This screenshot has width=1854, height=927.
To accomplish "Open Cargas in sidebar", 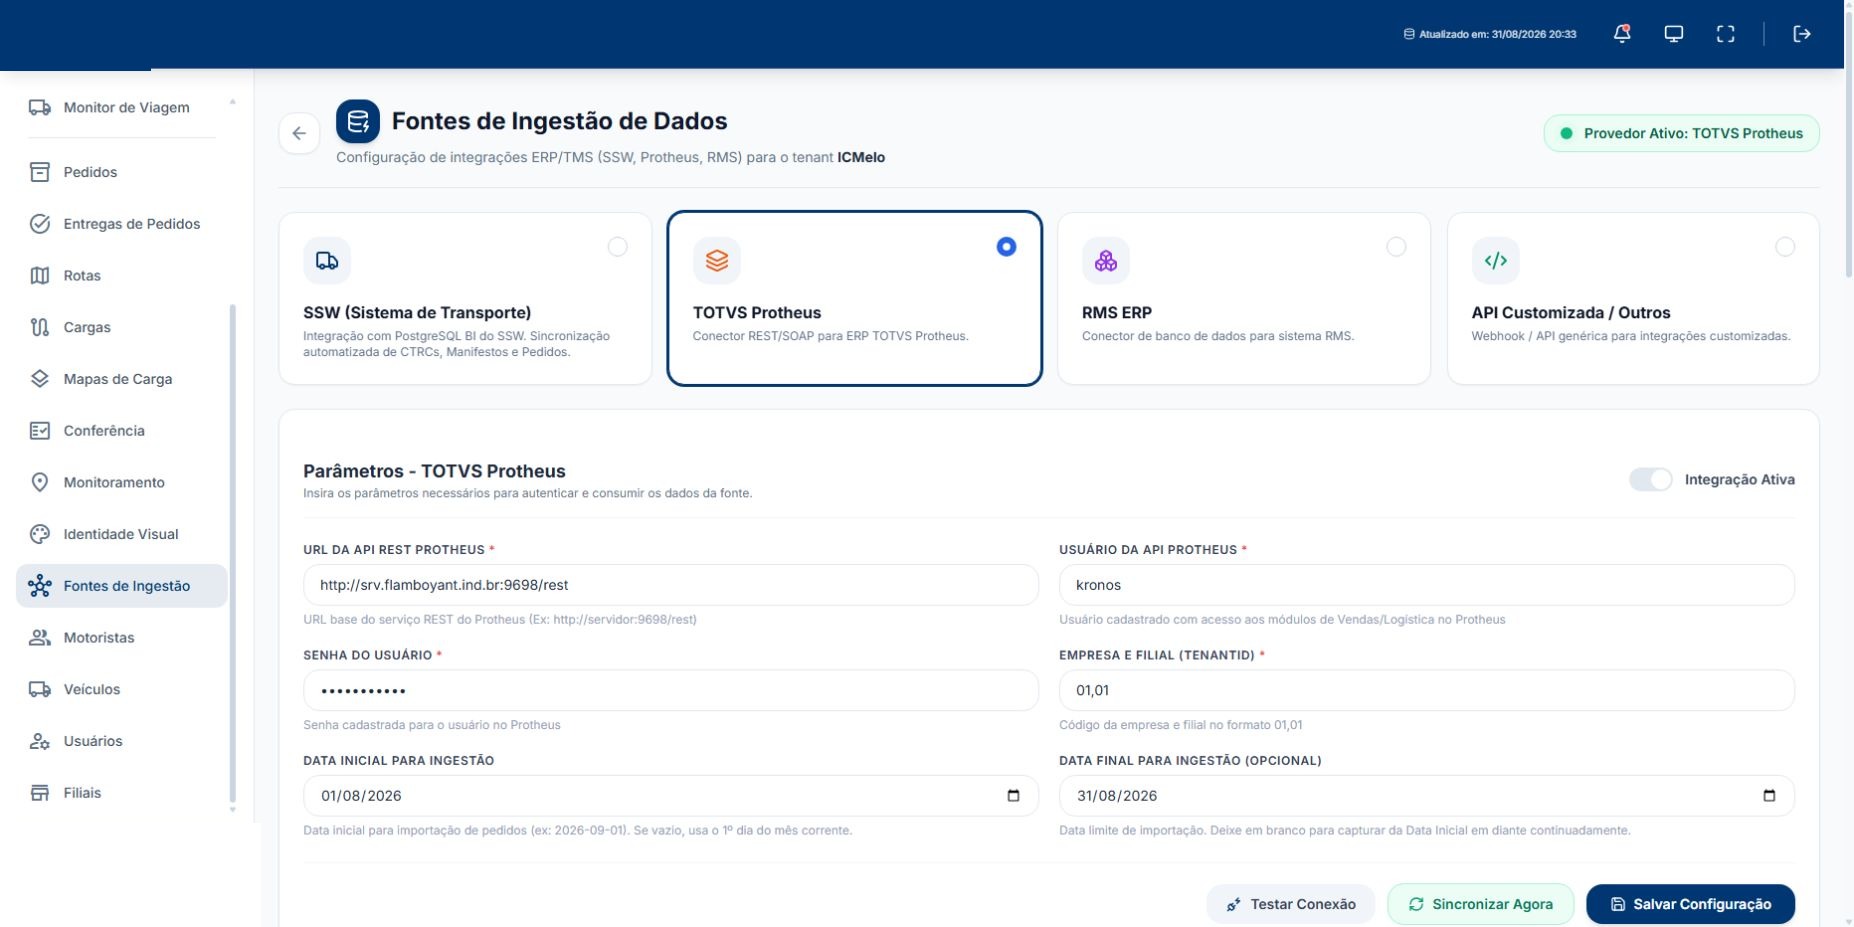I will tap(122, 327).
